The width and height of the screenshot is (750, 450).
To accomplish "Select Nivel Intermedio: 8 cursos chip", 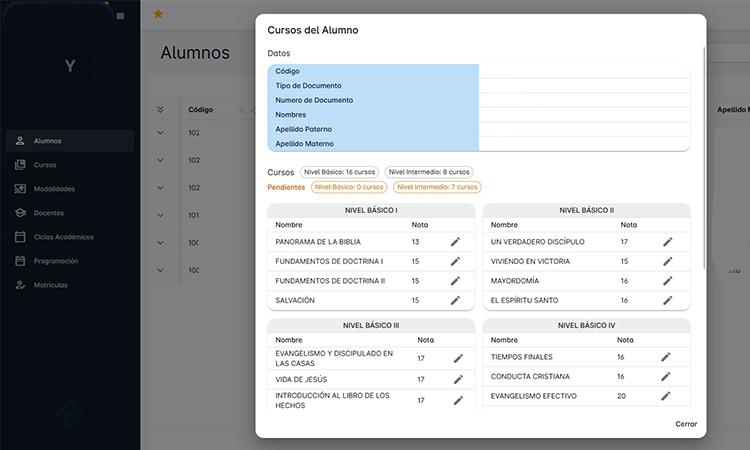I will point(429,172).
